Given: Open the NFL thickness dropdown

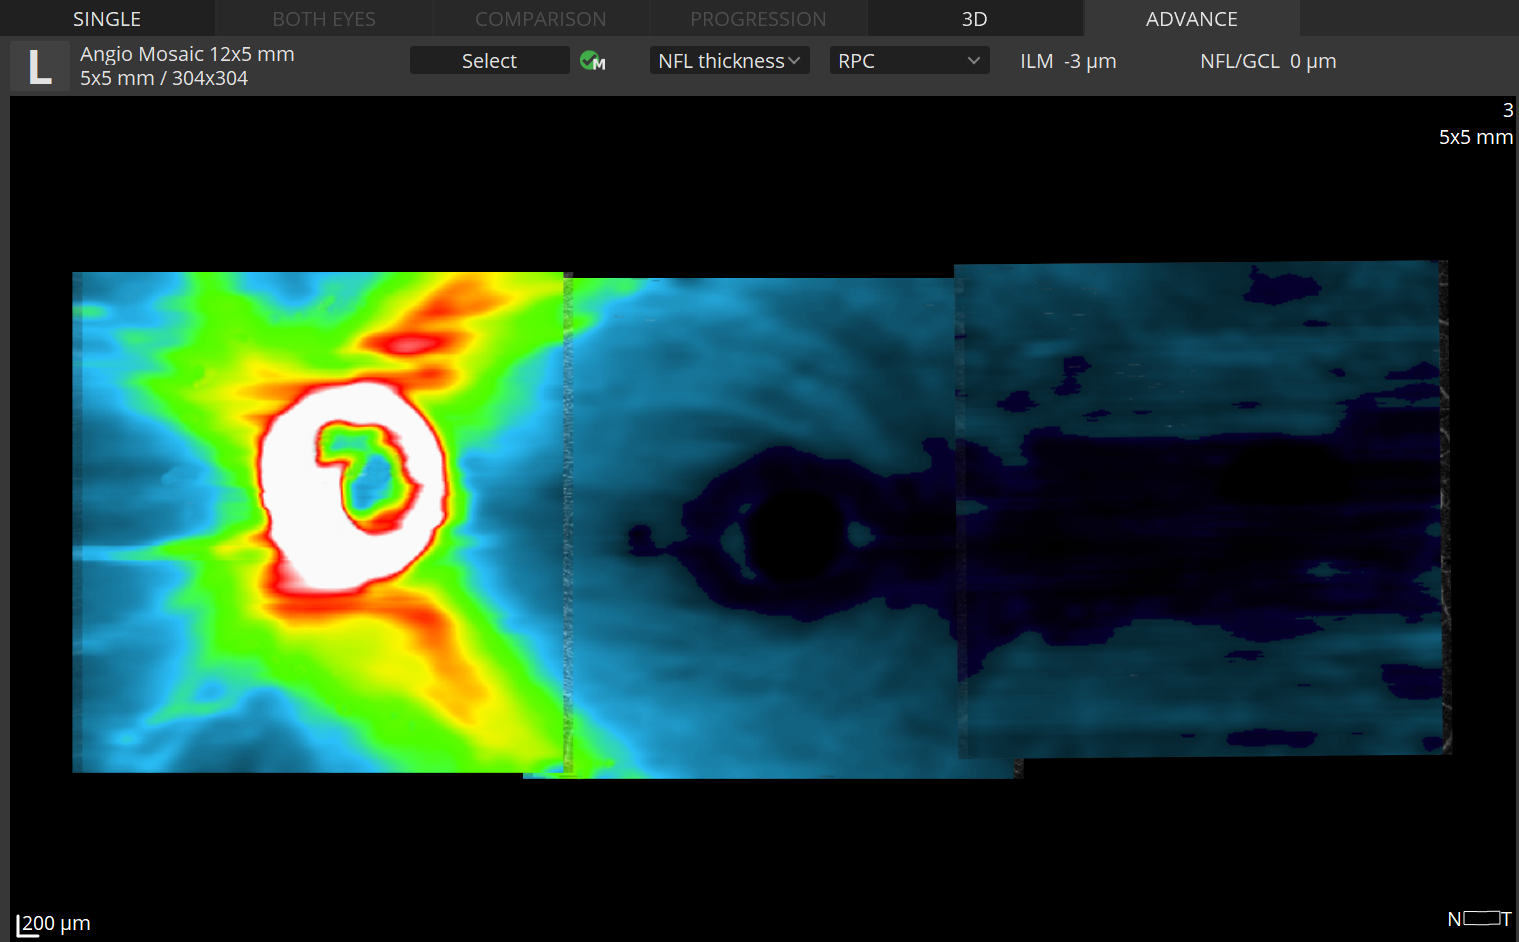Looking at the screenshot, I should [x=729, y=61].
